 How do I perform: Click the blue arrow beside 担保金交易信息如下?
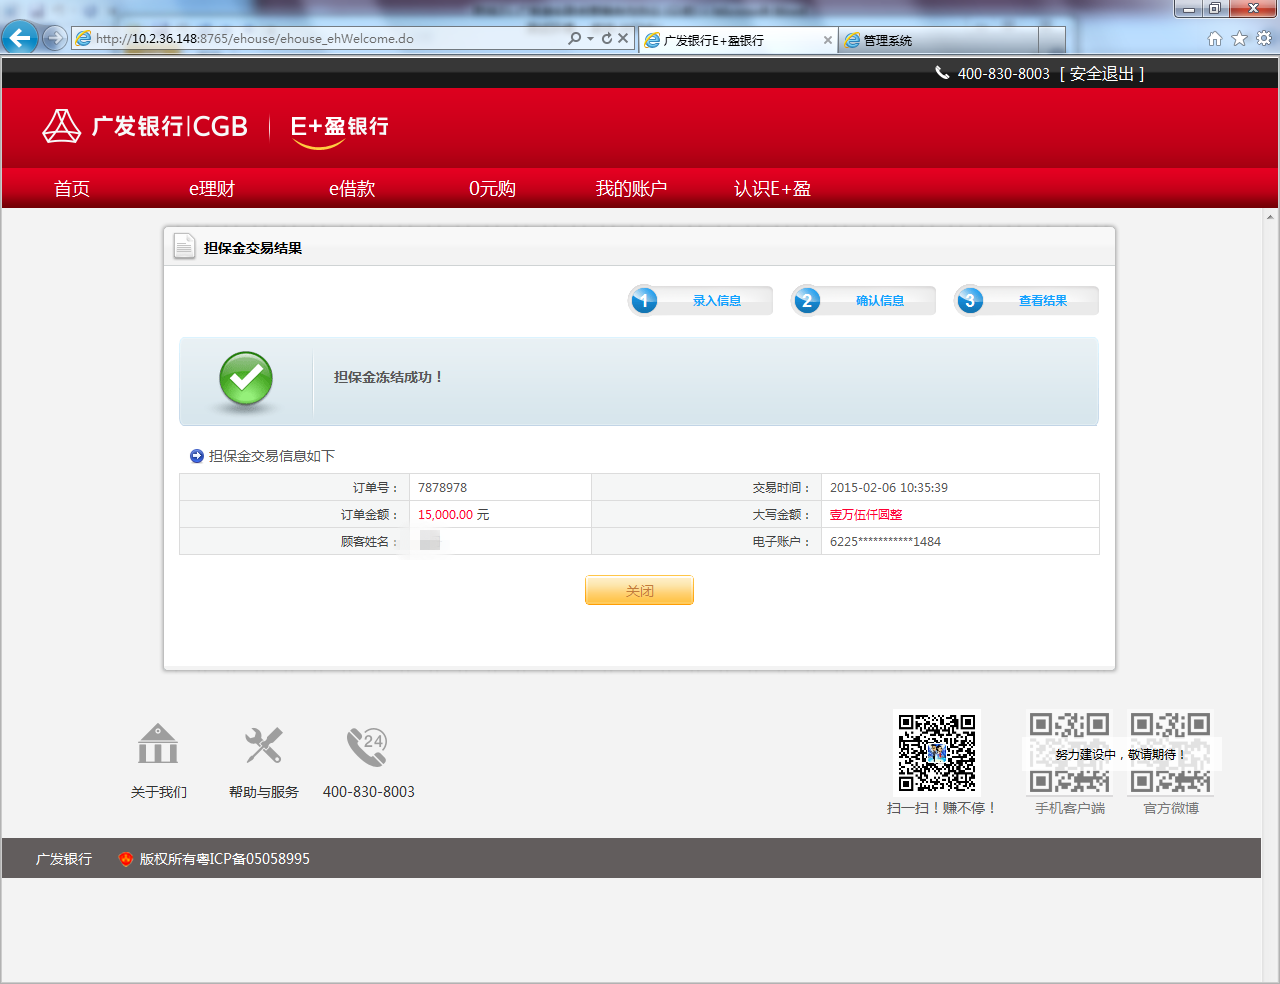coord(197,456)
